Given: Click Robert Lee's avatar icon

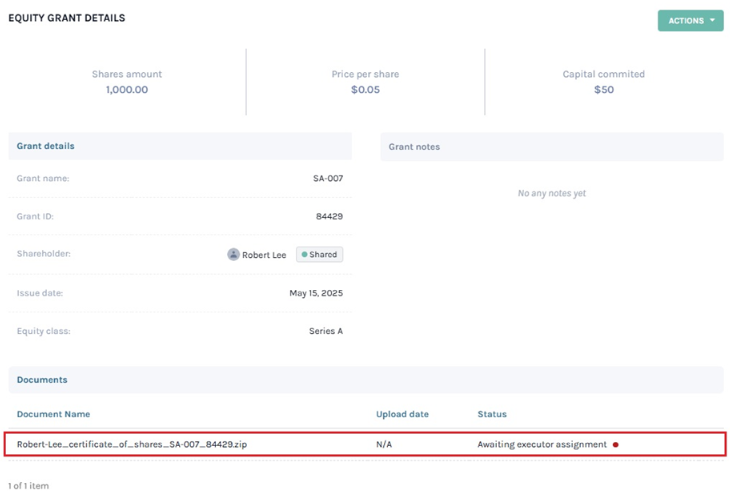Looking at the screenshot, I should (233, 254).
